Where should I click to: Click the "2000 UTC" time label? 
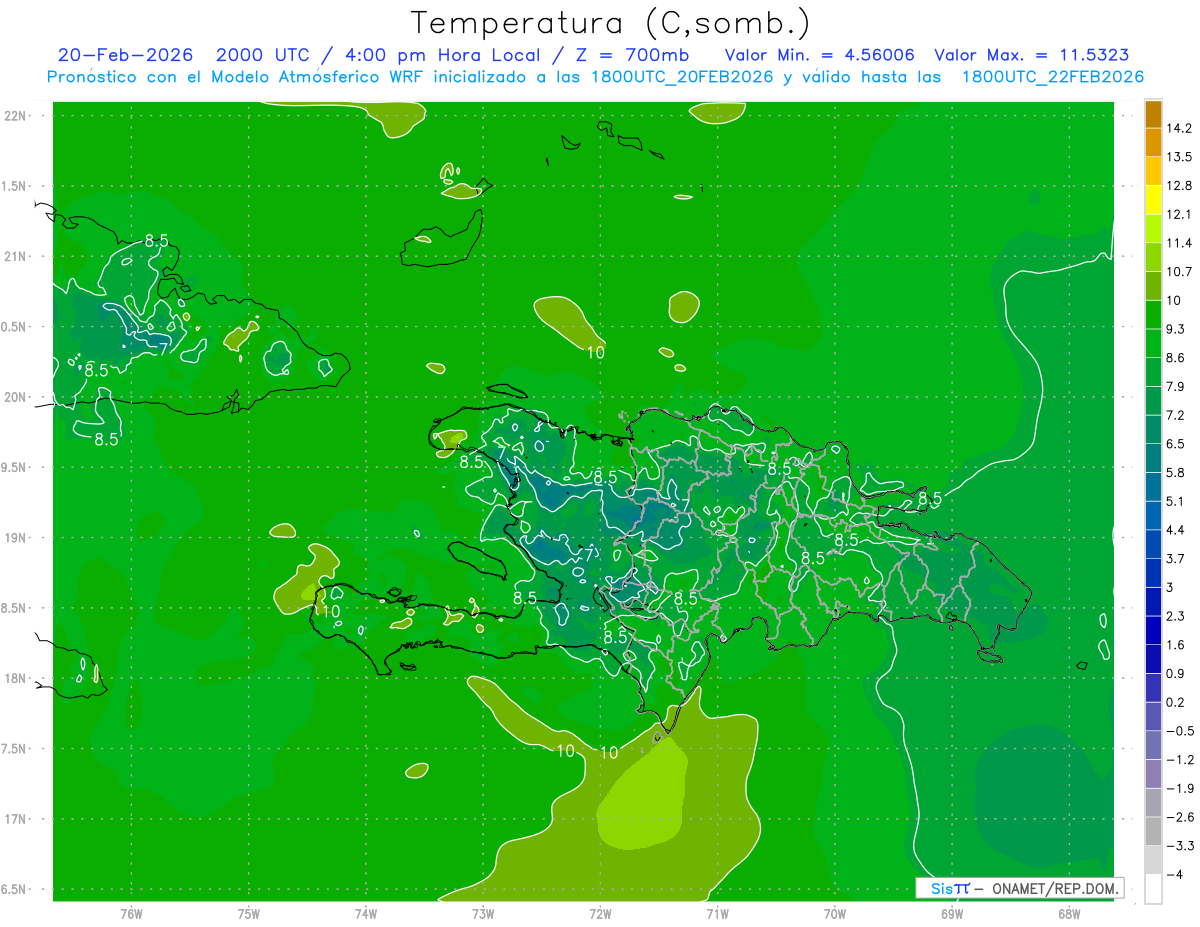(263, 55)
